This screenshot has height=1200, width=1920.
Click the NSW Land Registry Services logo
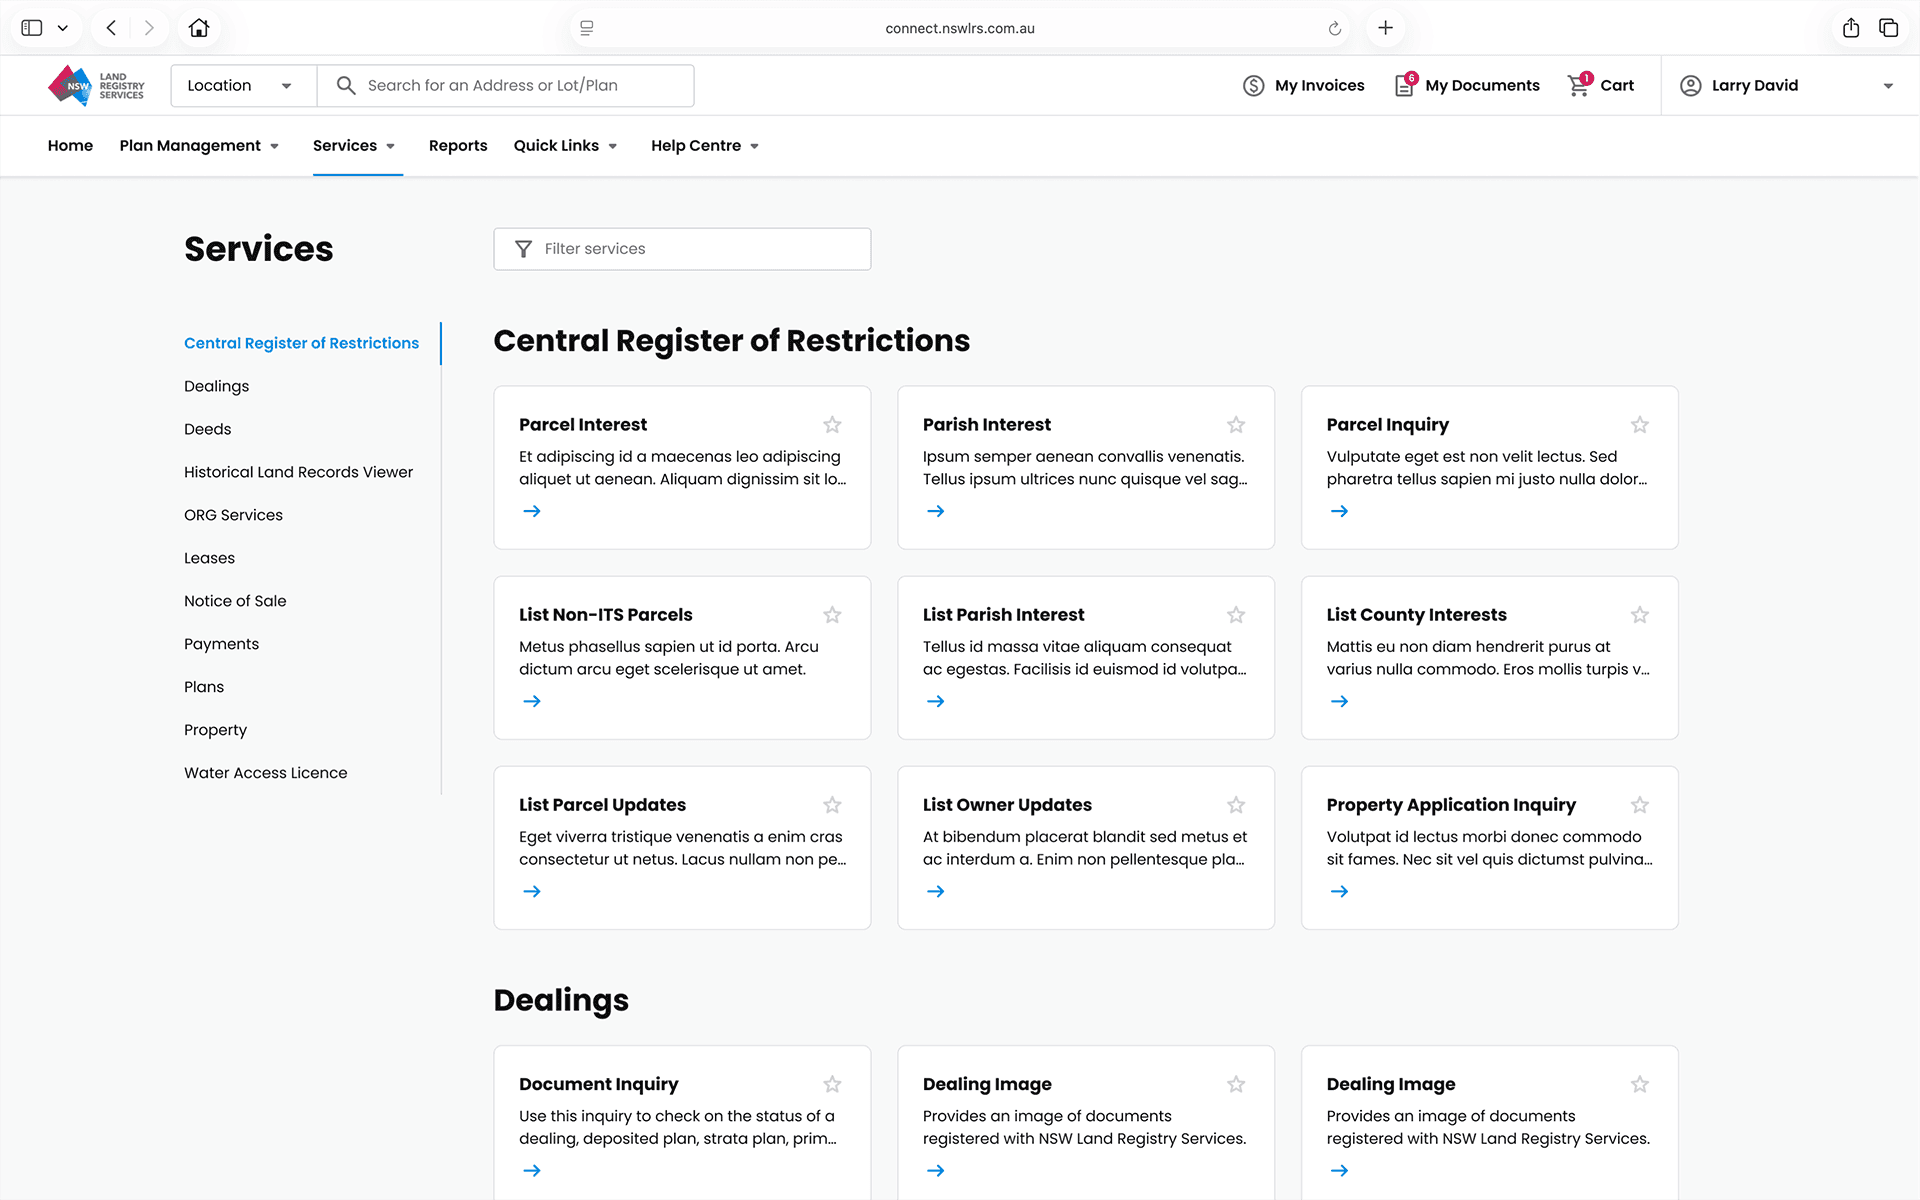pos(96,85)
